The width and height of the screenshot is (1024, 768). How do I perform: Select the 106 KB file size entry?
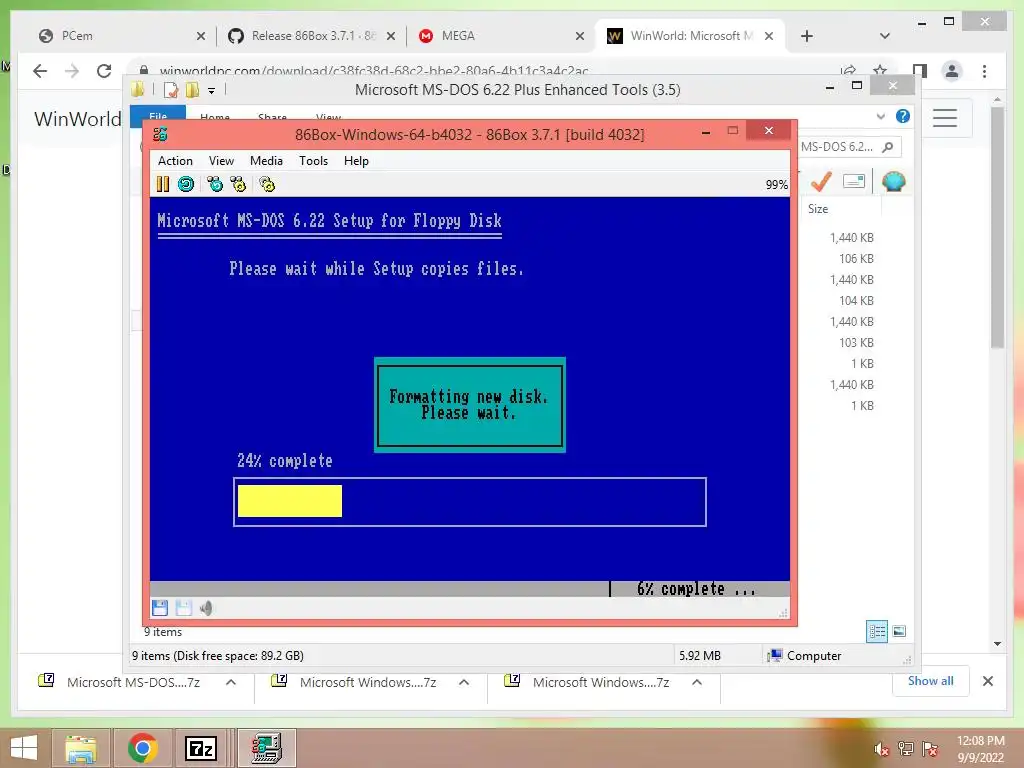point(856,259)
